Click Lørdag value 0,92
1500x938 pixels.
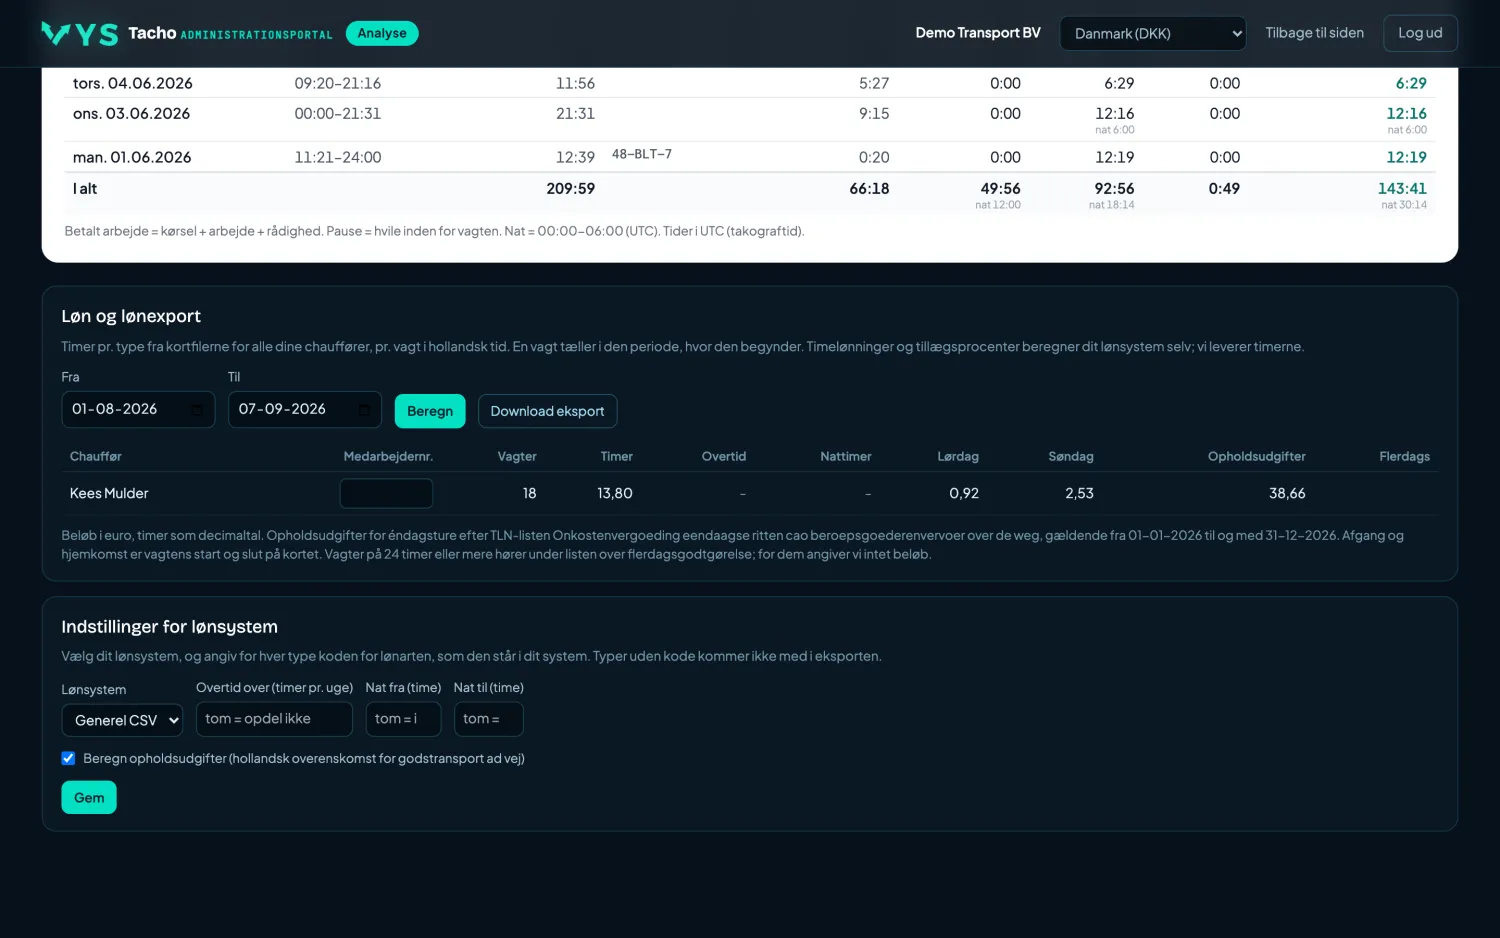click(964, 493)
